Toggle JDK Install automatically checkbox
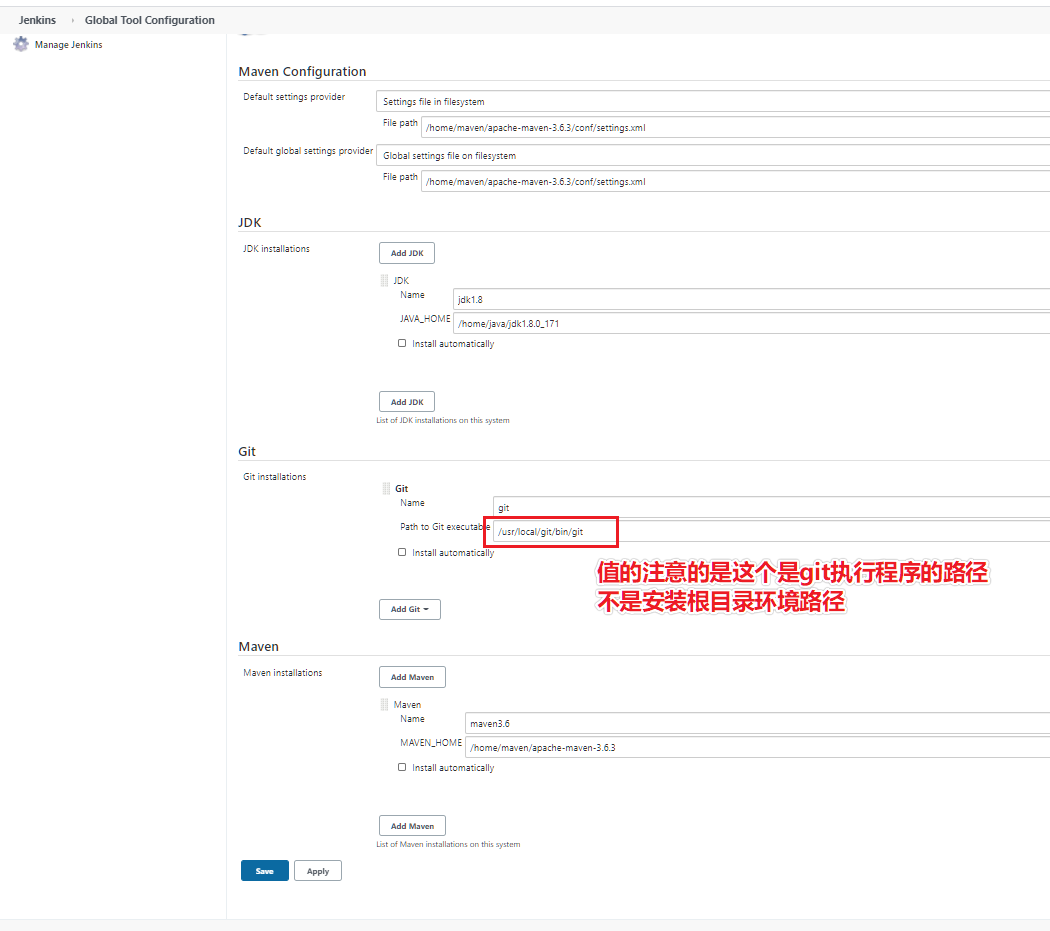The width and height of the screenshot is (1050, 931). pyautogui.click(x=402, y=343)
